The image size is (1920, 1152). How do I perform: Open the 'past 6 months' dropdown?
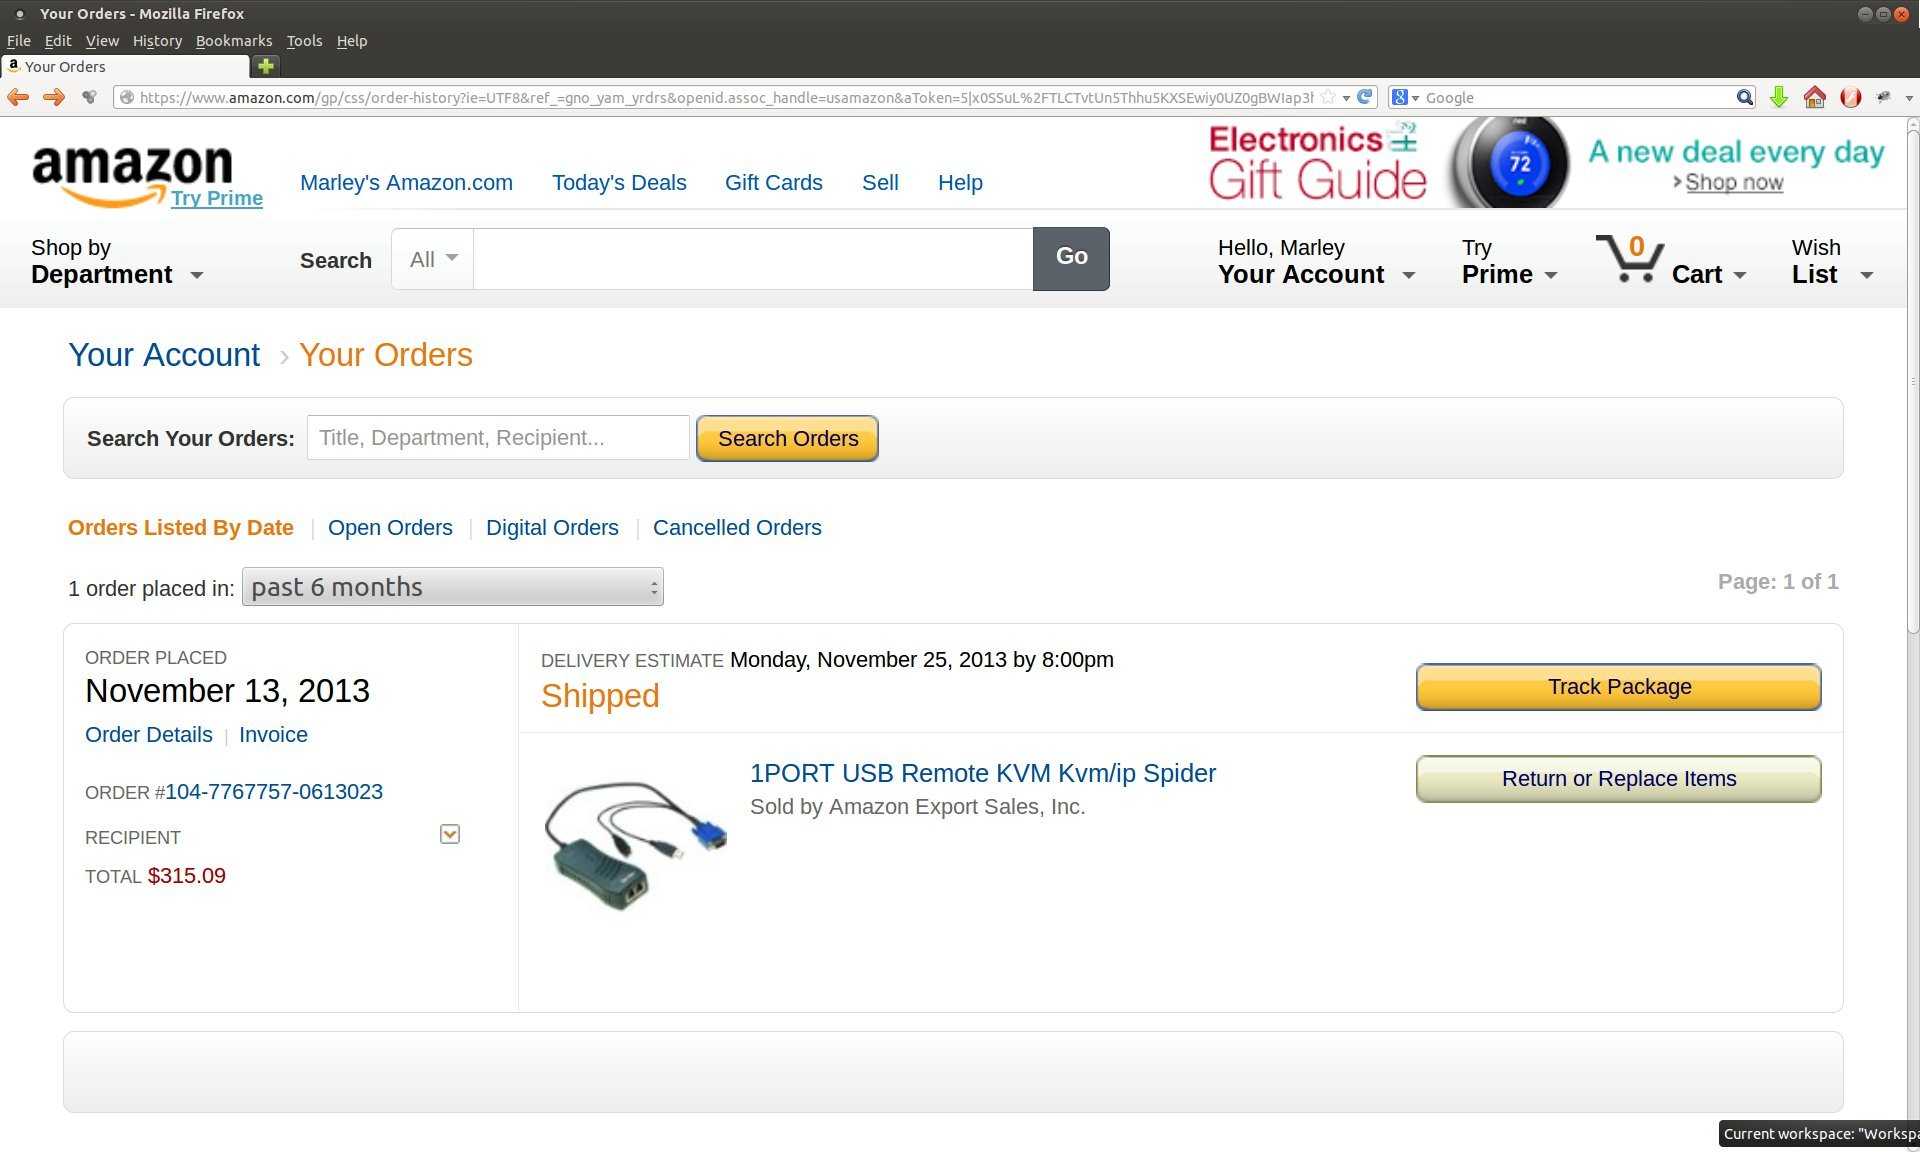tap(452, 587)
